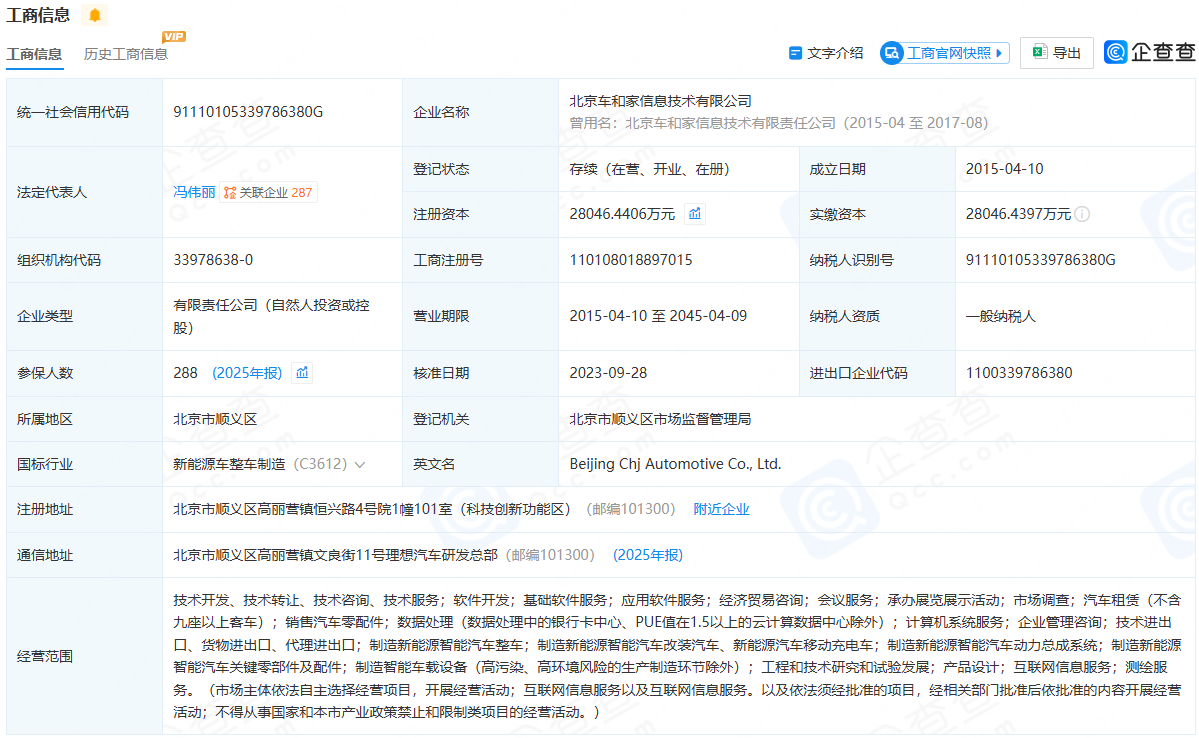
Task: Open the 2025年报 link beside 参保人数
Action: (x=247, y=372)
